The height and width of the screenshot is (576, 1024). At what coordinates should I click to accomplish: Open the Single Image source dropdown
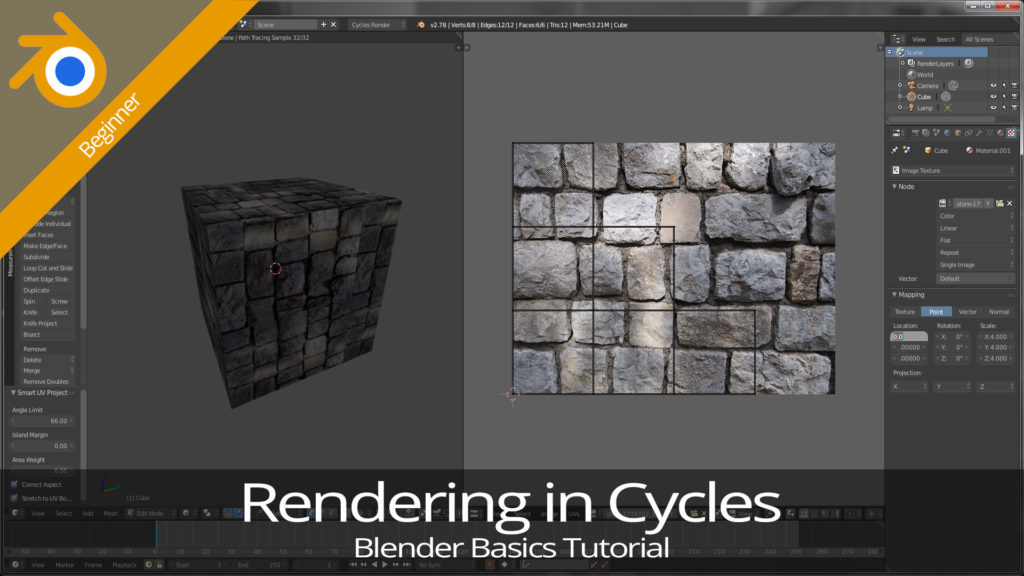pyautogui.click(x=976, y=265)
